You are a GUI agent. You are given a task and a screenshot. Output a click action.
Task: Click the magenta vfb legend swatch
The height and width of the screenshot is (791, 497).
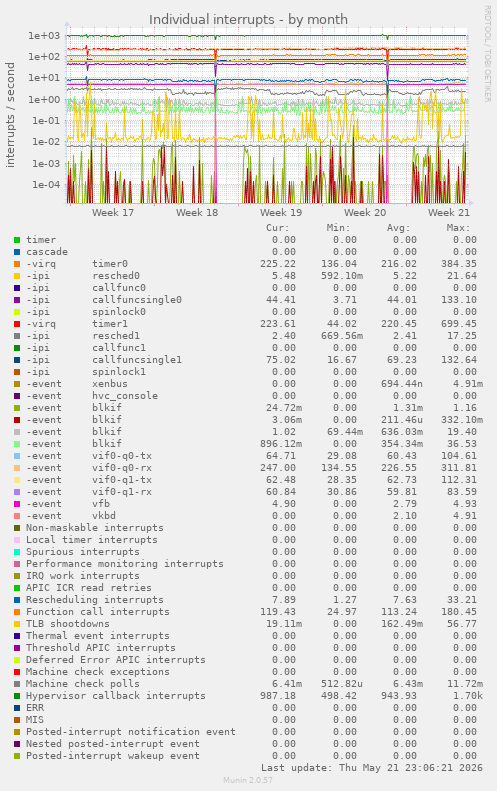[17, 504]
